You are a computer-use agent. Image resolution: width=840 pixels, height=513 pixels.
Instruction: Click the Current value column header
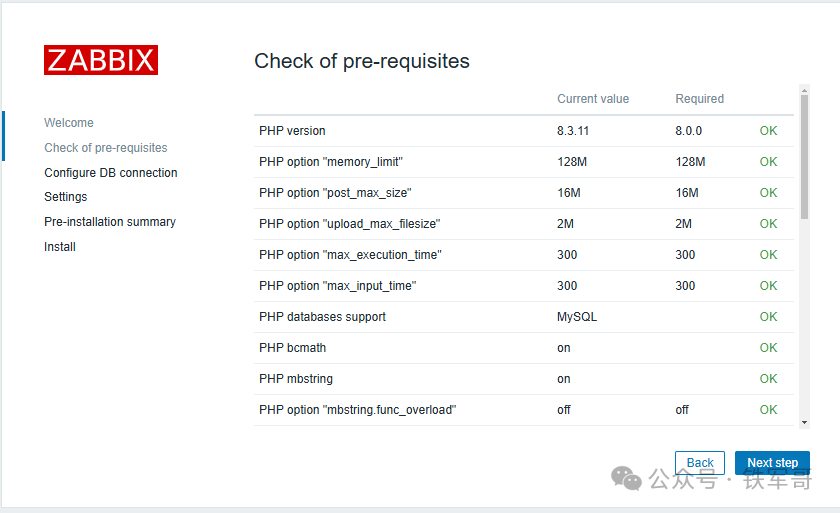593,99
